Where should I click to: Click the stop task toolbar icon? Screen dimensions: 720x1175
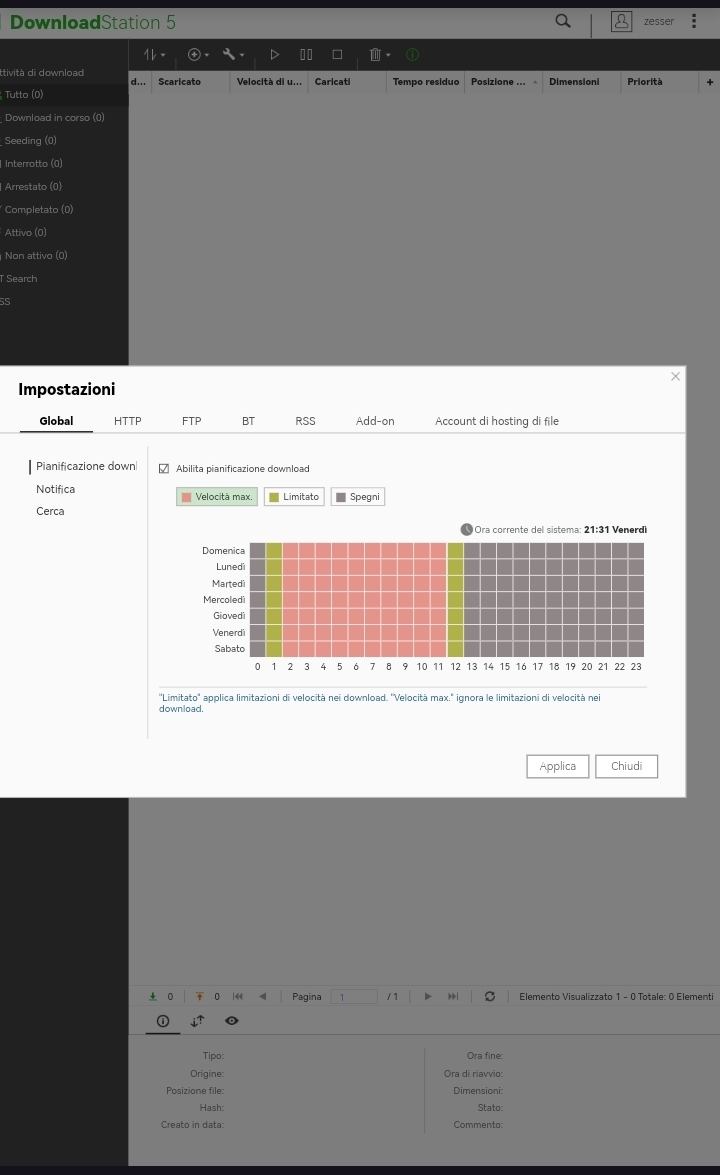[x=337, y=55]
